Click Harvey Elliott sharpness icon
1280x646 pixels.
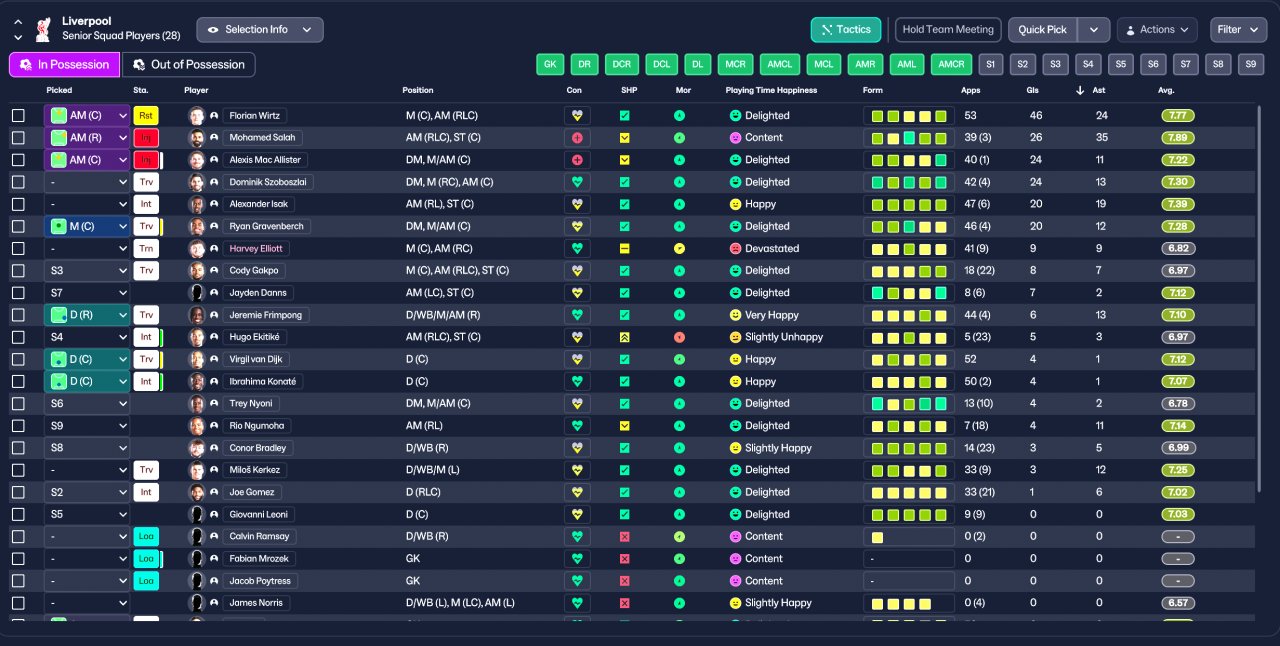(624, 248)
